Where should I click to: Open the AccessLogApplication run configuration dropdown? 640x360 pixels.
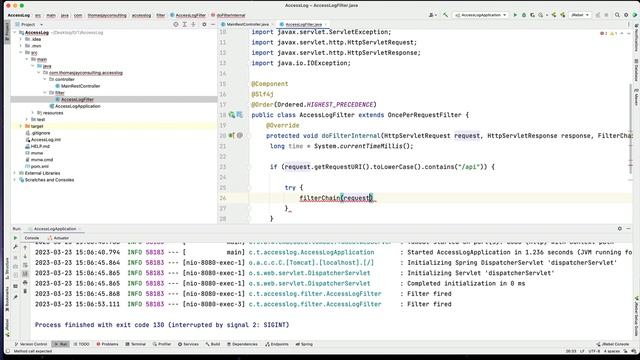coord(481,15)
